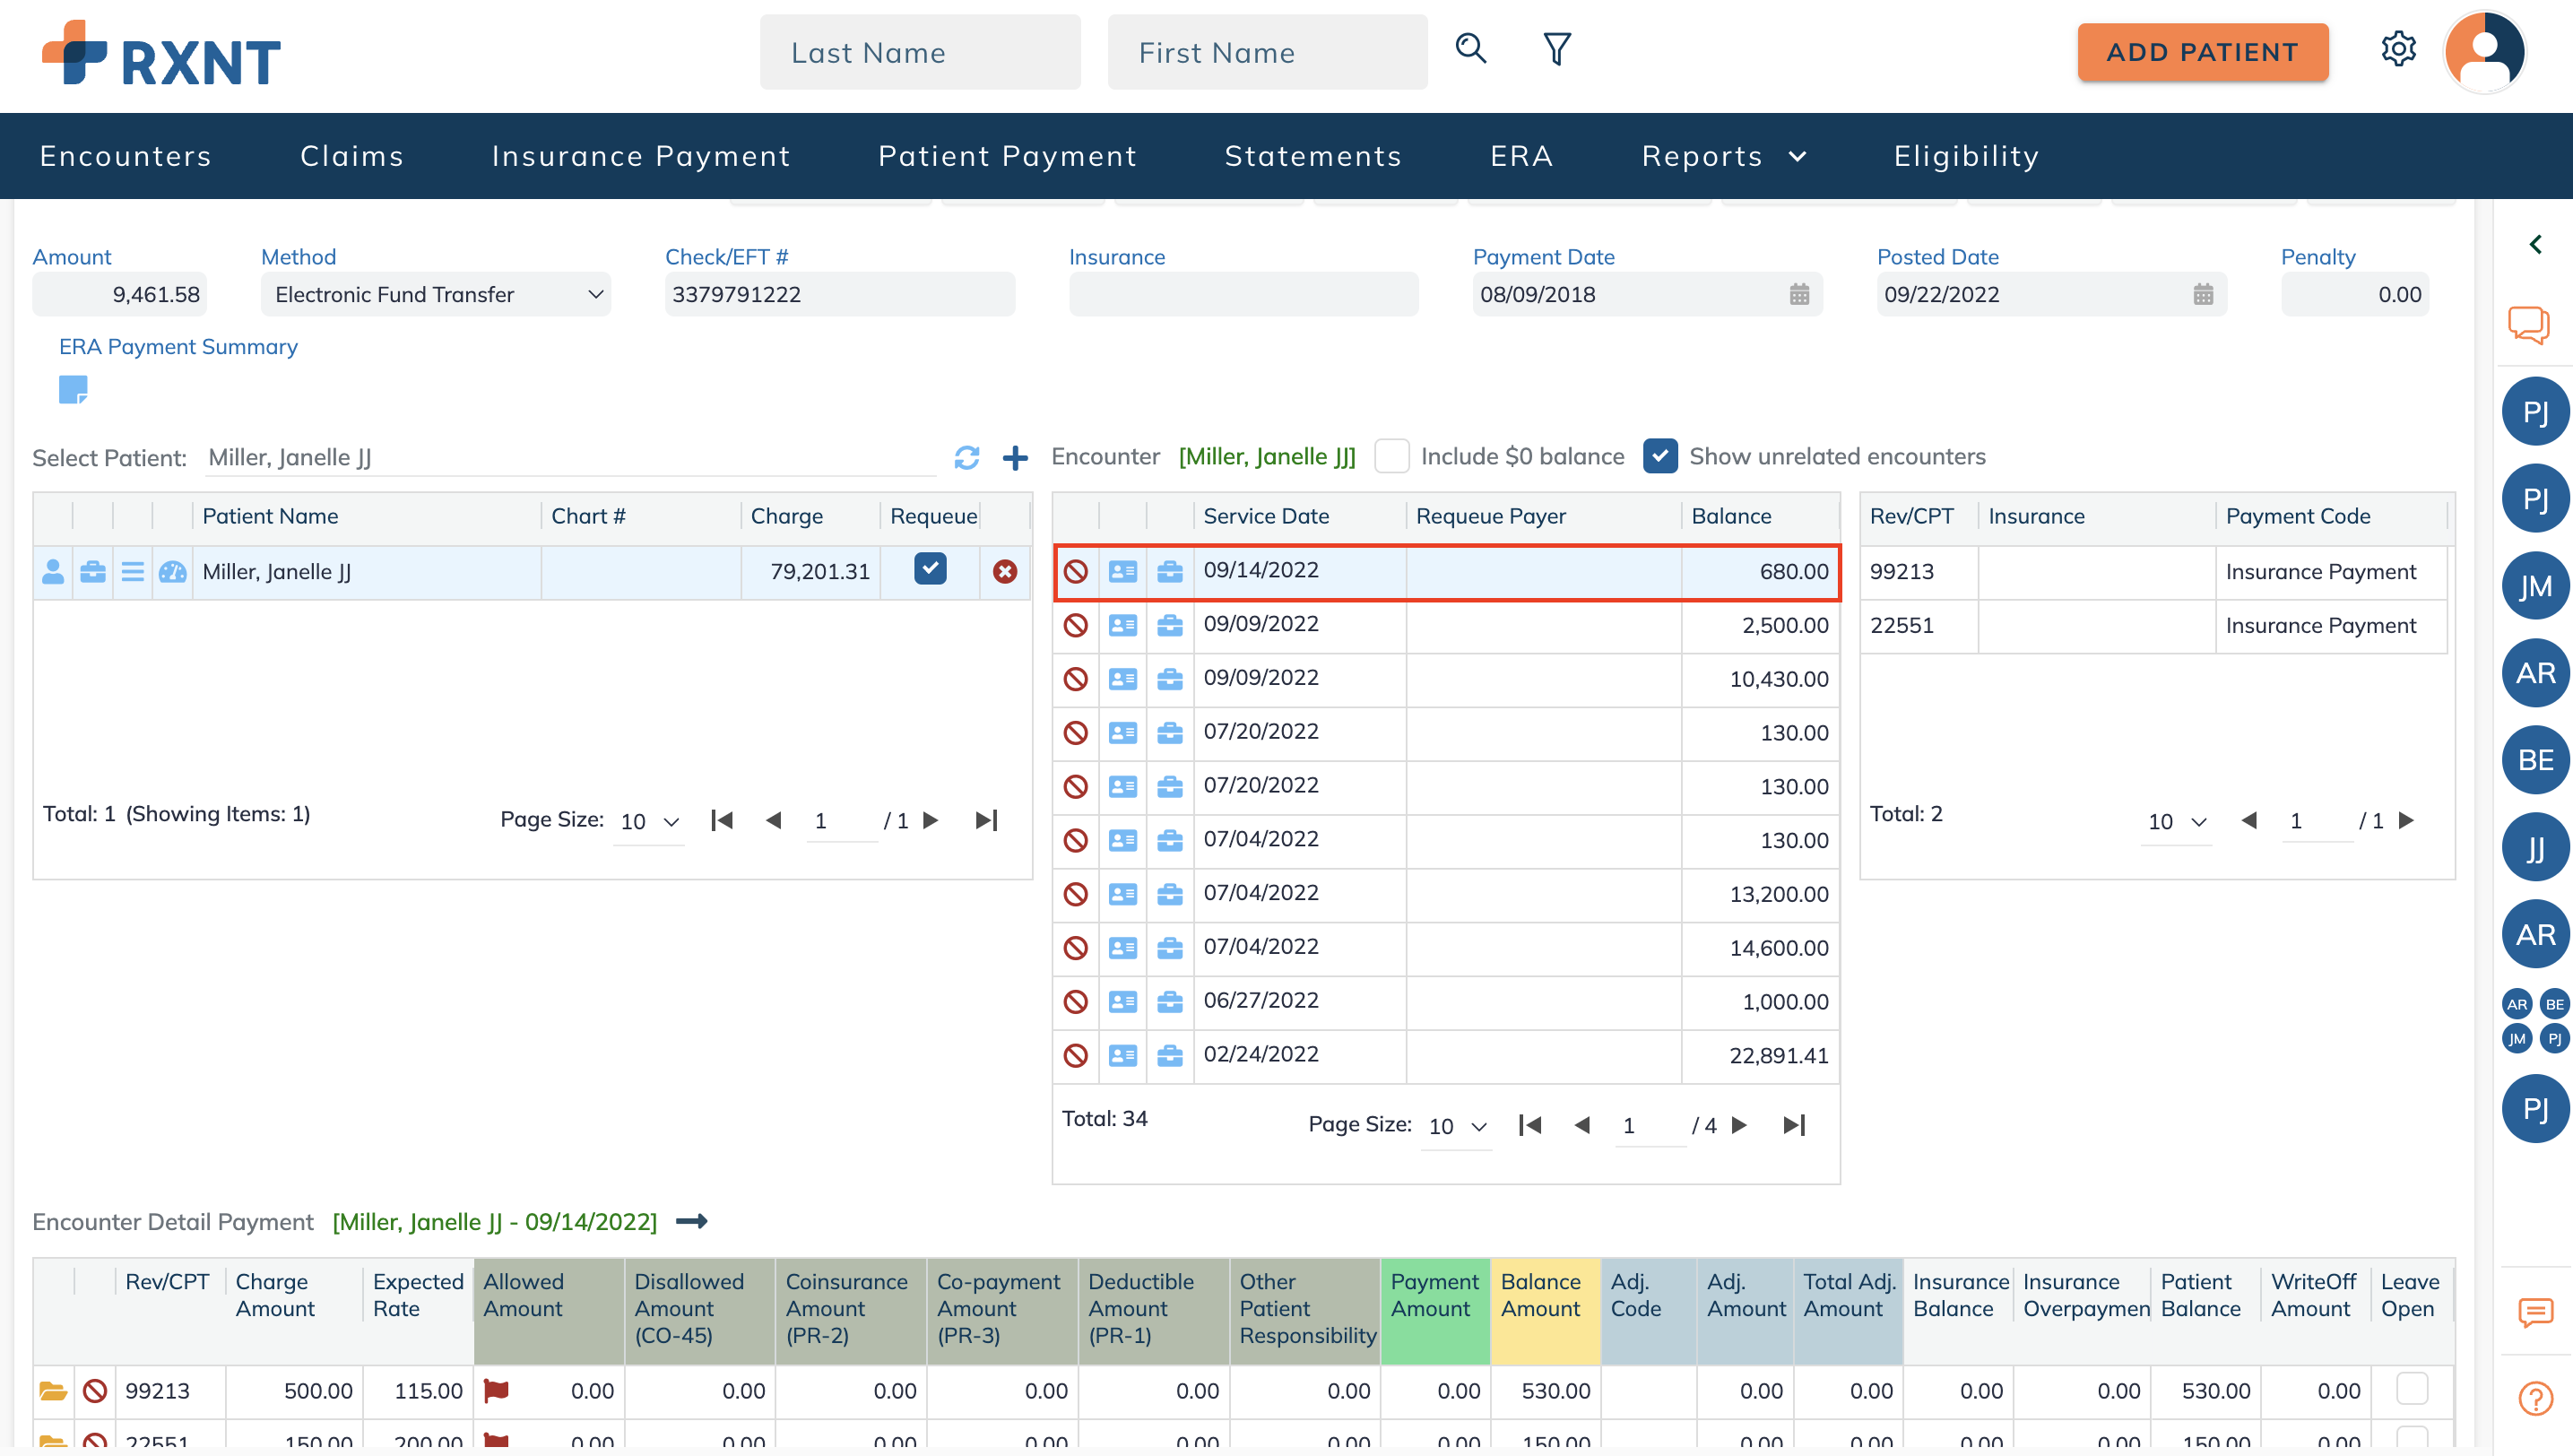2573x1456 pixels.
Task: Open the Insurance Payment menu
Action: (x=641, y=156)
